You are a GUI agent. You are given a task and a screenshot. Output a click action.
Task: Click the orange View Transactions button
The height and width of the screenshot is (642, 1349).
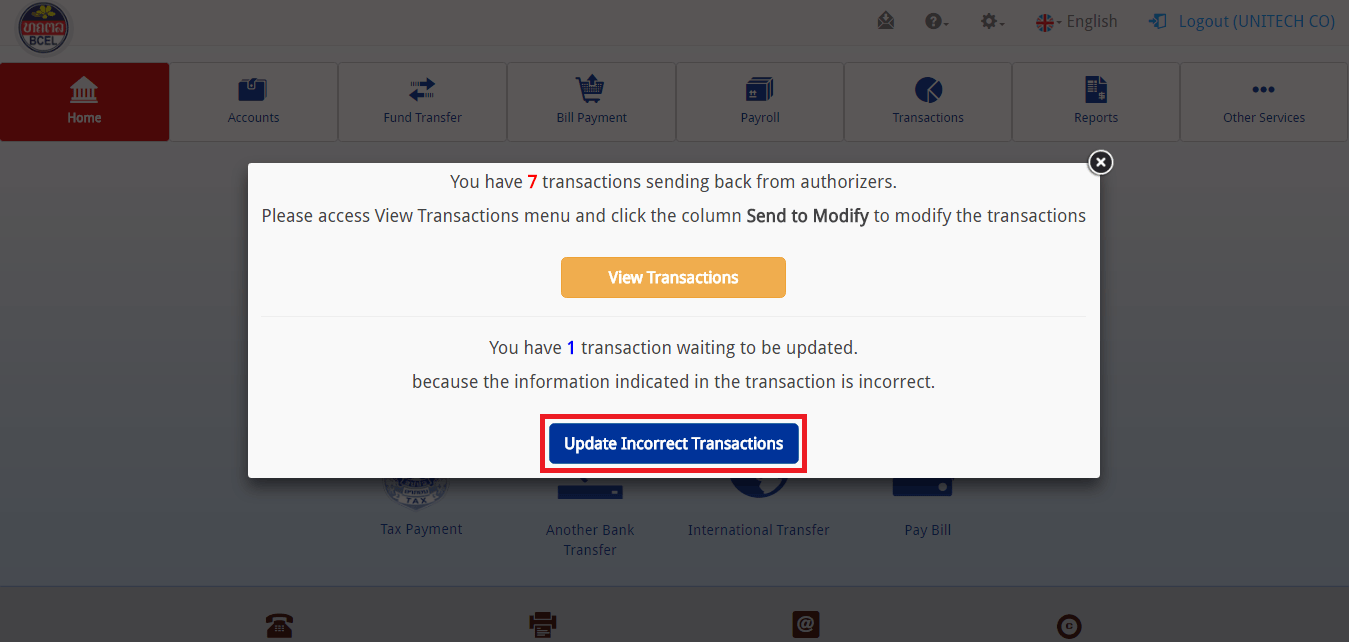click(673, 278)
